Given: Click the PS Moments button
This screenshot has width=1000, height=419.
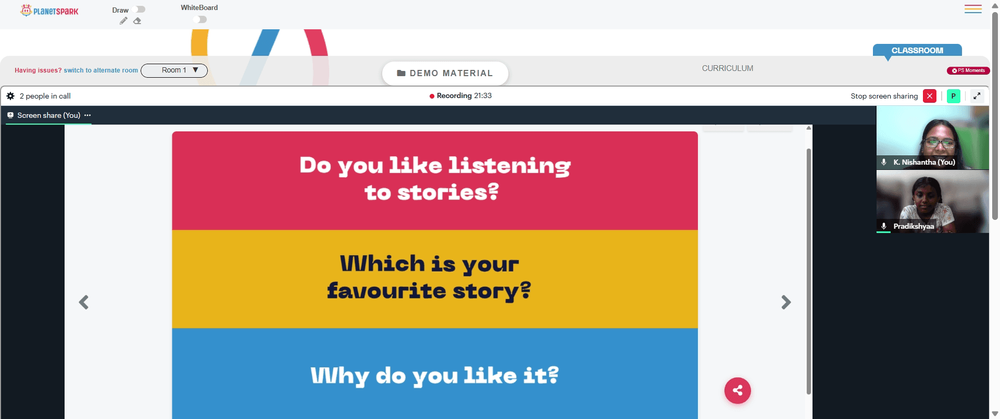Looking at the screenshot, I should pyautogui.click(x=968, y=71).
